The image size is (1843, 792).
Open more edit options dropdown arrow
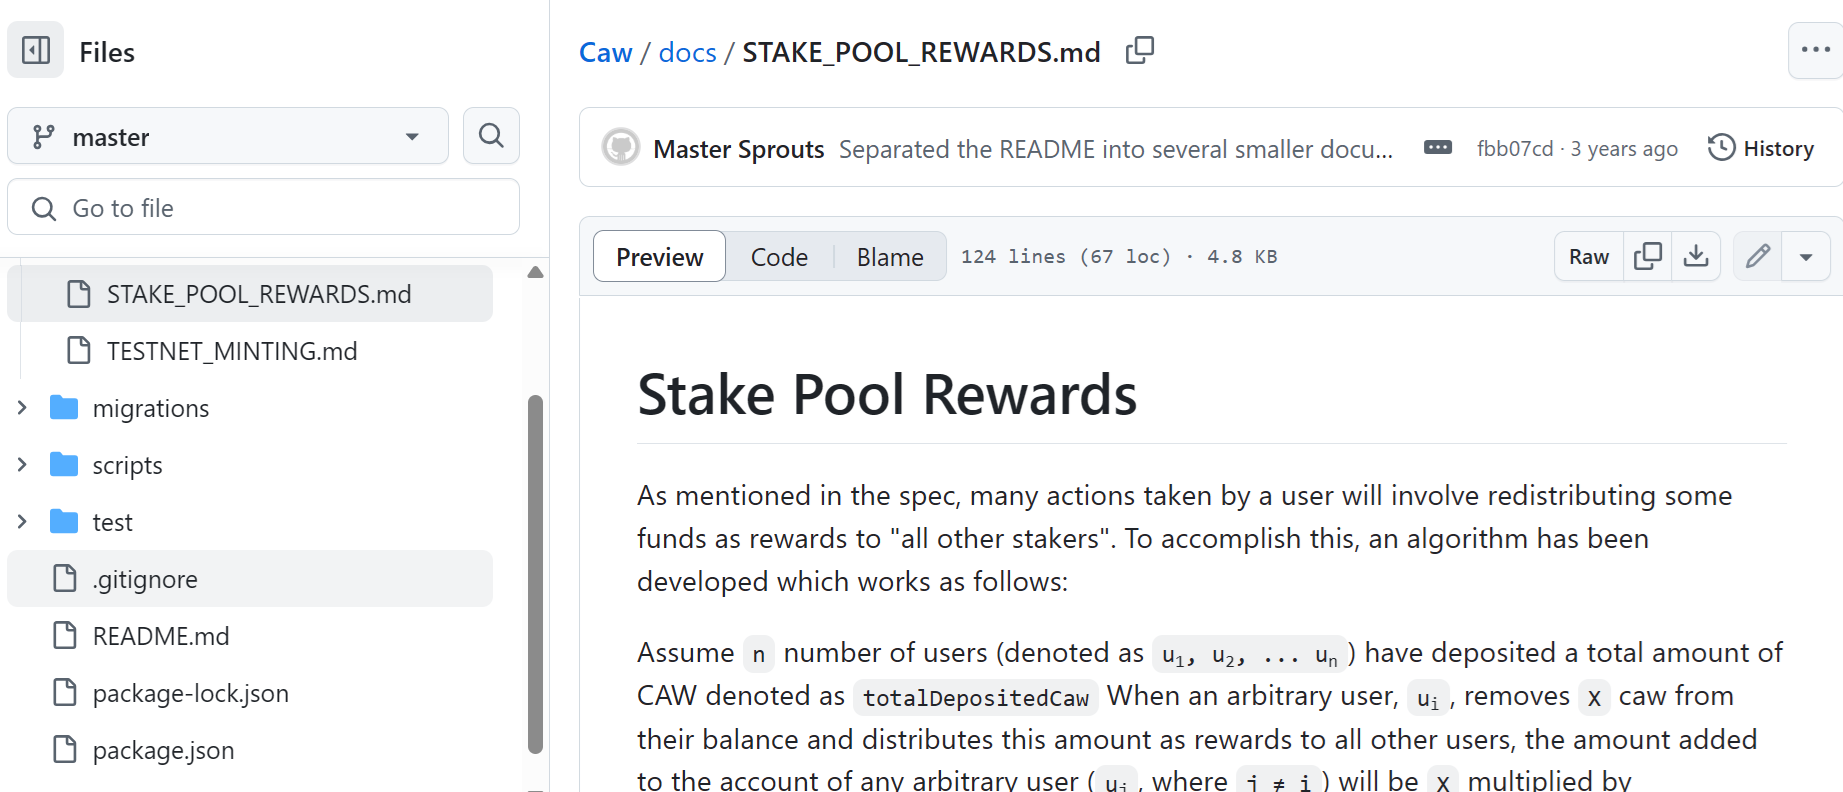tap(1806, 257)
